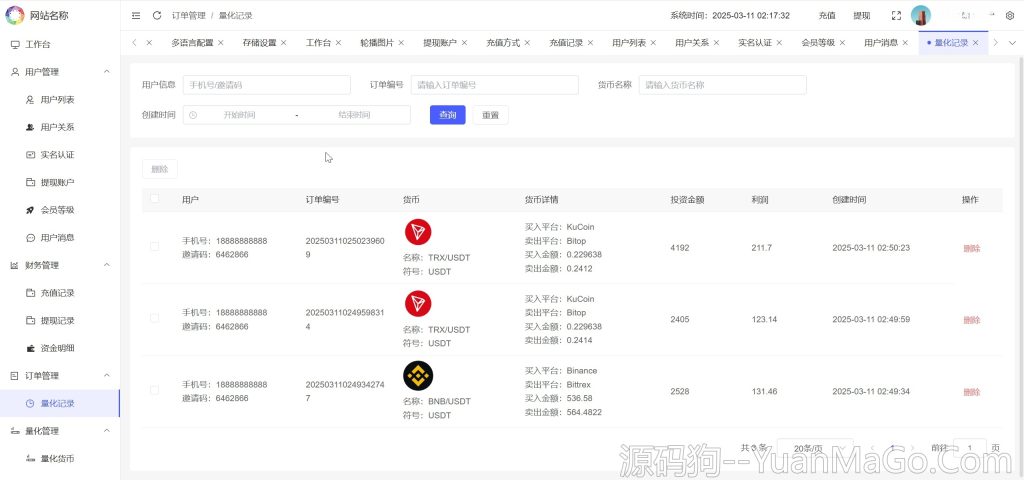Delete the record with profit 123.14
The height and width of the screenshot is (480, 1024).
point(971,320)
